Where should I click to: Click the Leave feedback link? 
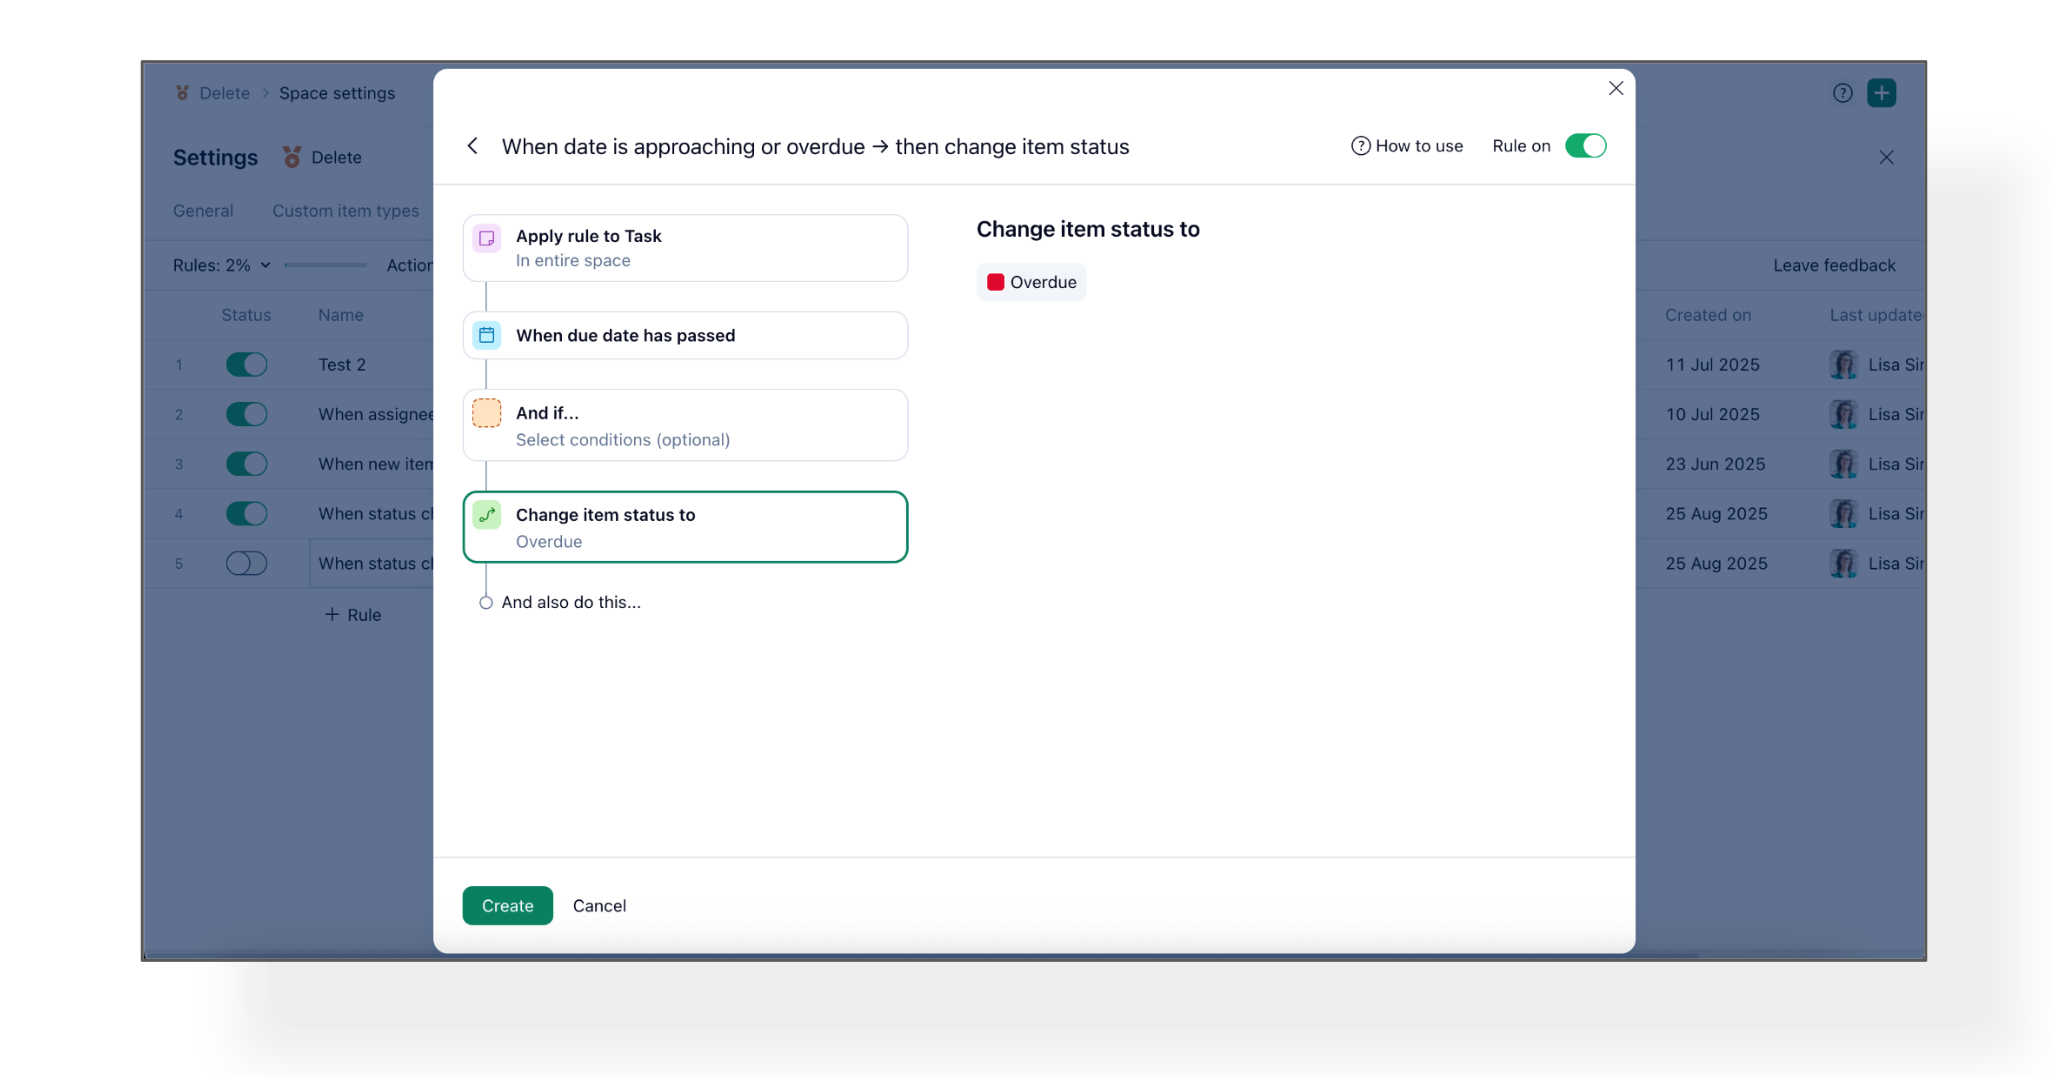click(1834, 265)
